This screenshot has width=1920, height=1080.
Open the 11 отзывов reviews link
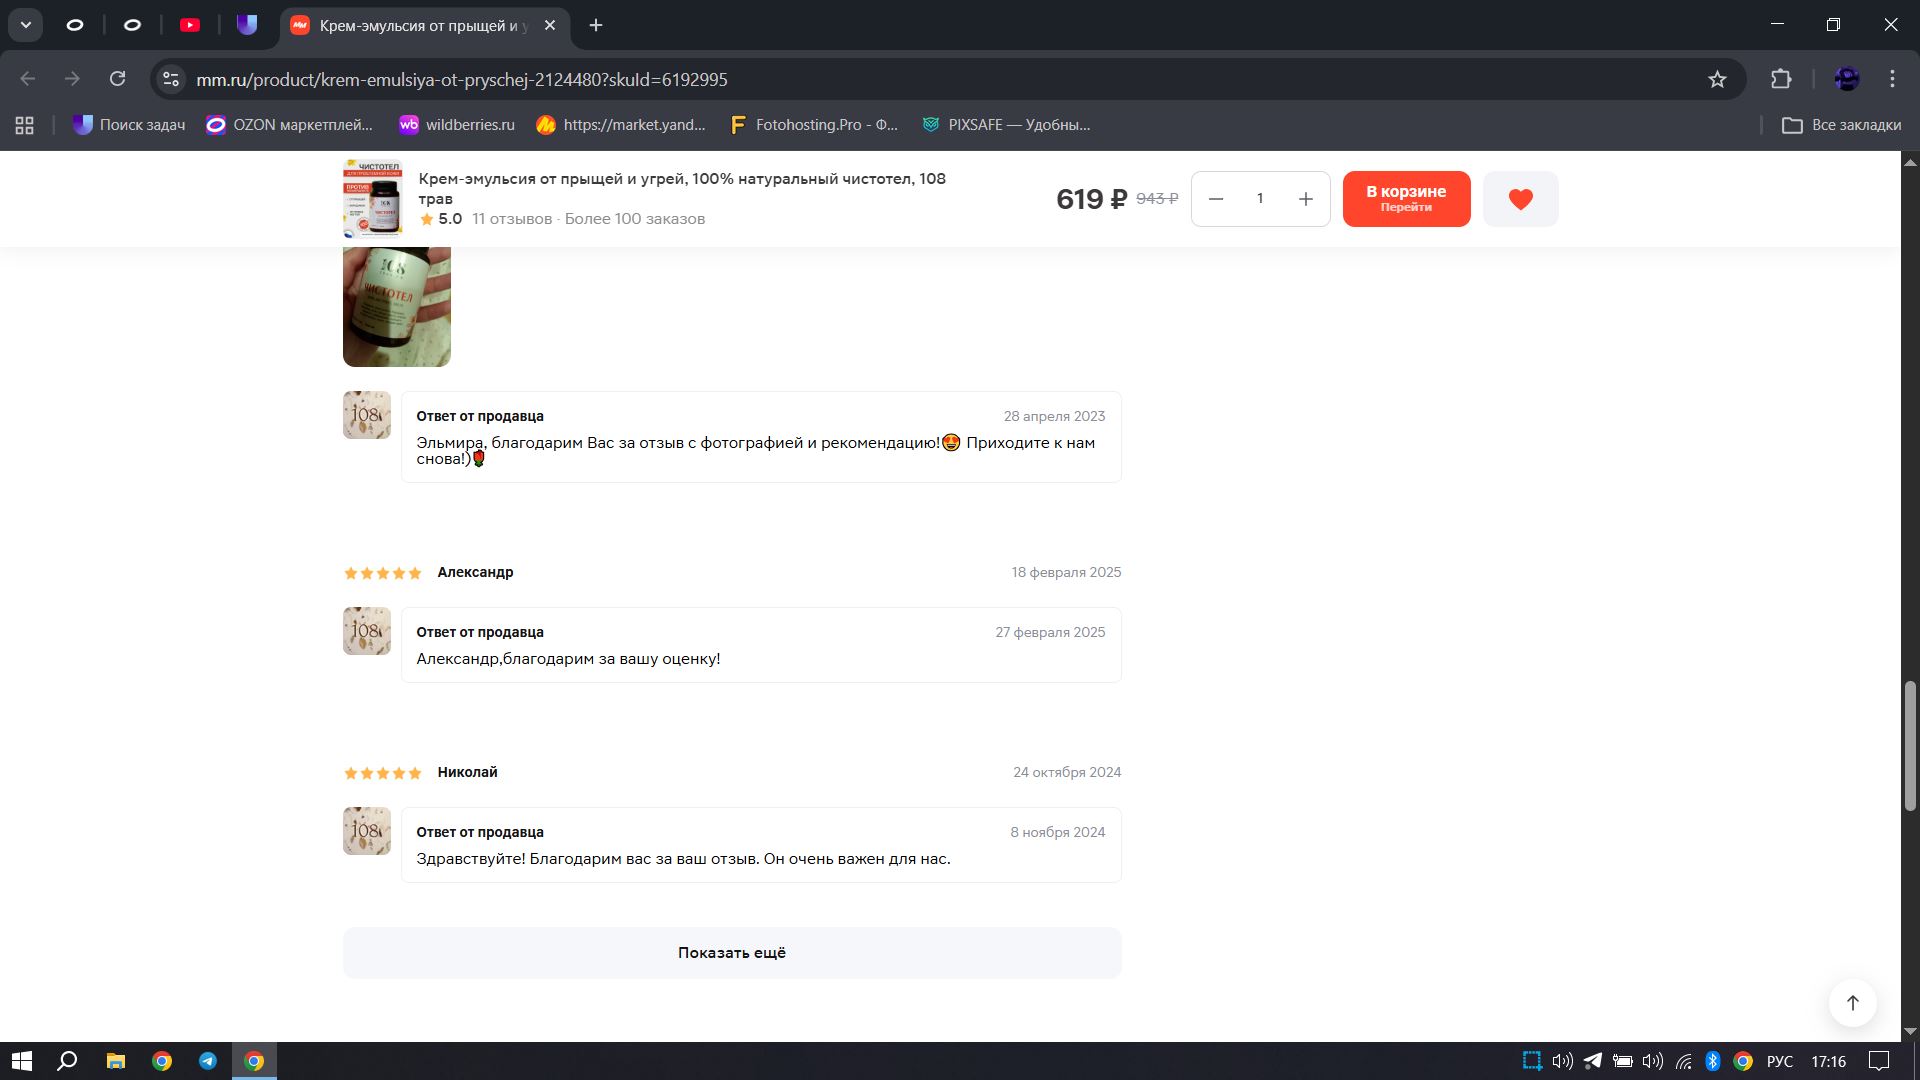tap(512, 219)
